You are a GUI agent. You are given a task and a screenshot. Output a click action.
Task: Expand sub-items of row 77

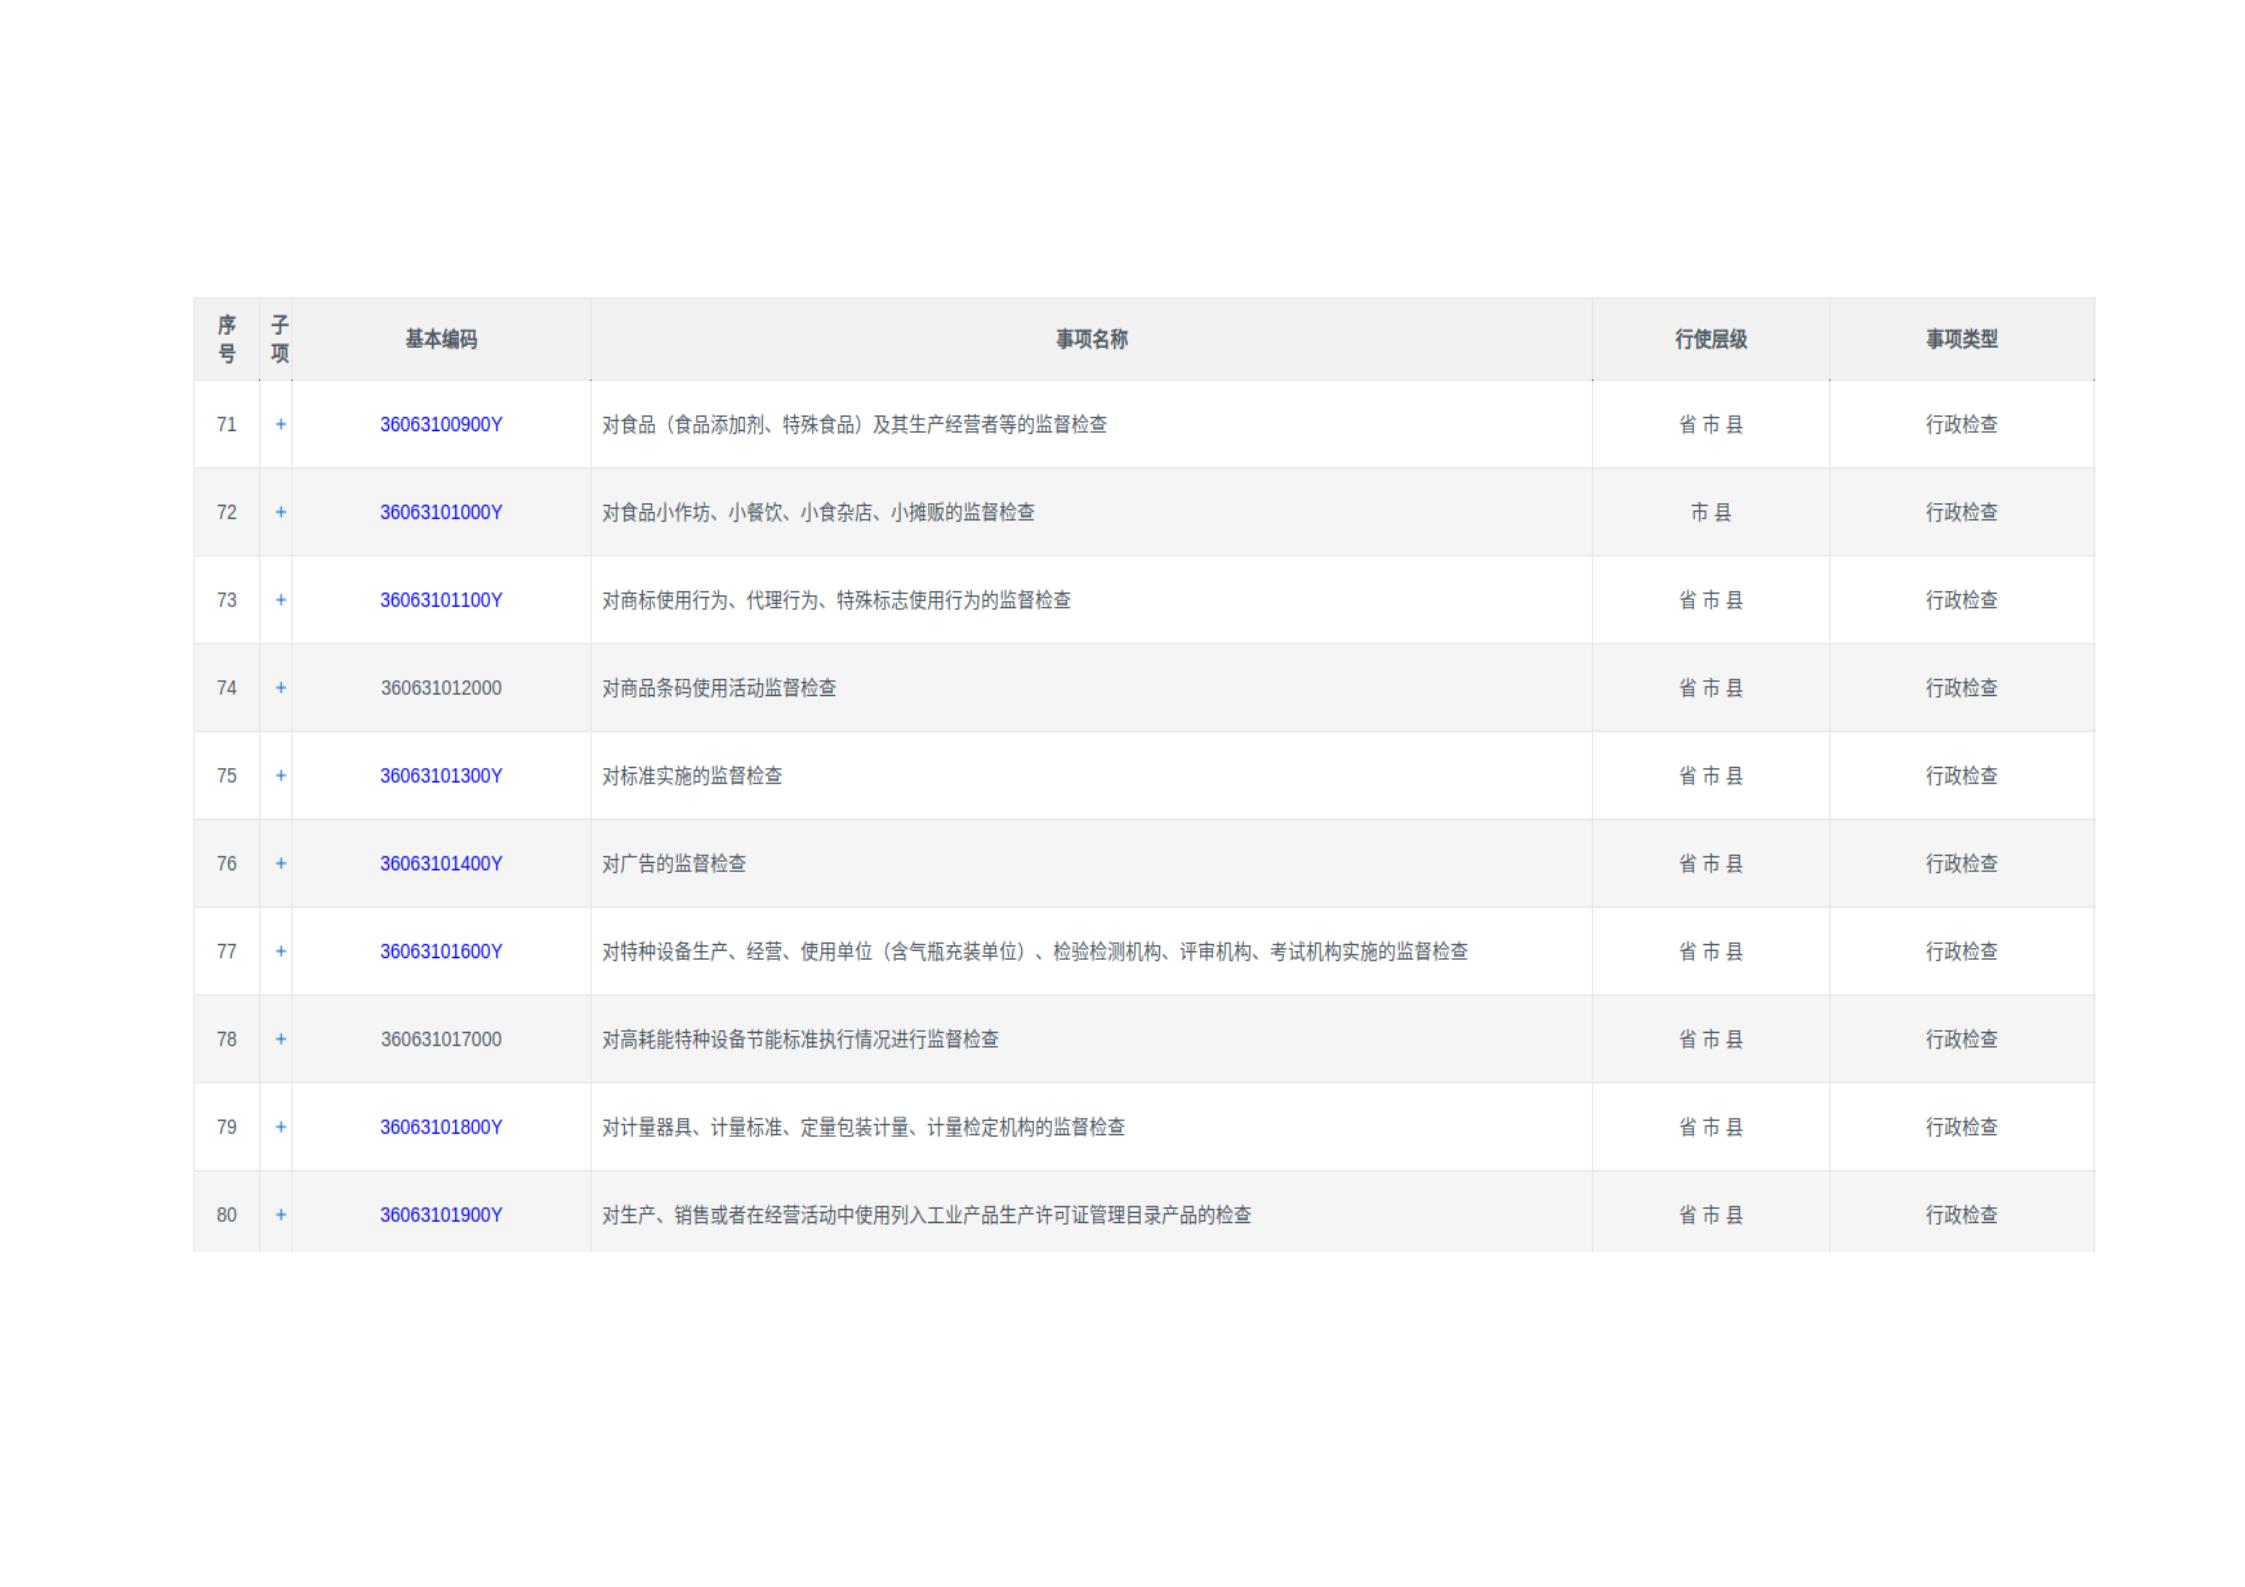pyautogui.click(x=281, y=951)
